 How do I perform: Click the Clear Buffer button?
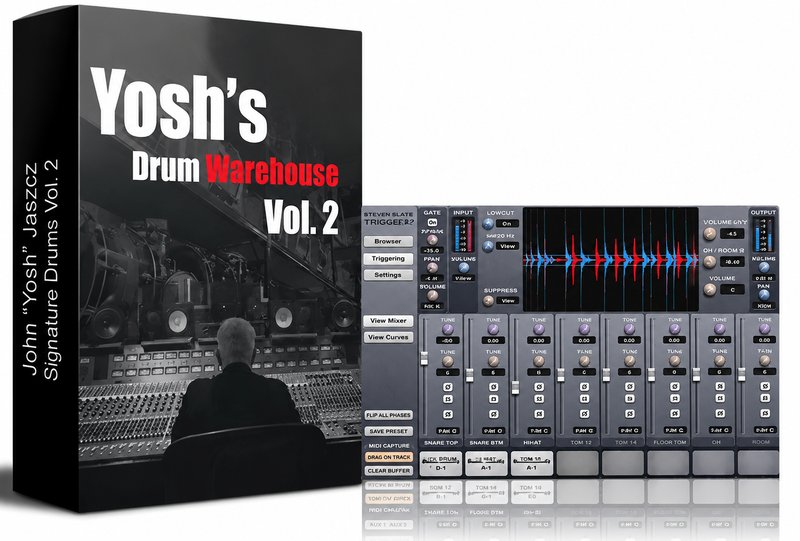pyautogui.click(x=388, y=471)
